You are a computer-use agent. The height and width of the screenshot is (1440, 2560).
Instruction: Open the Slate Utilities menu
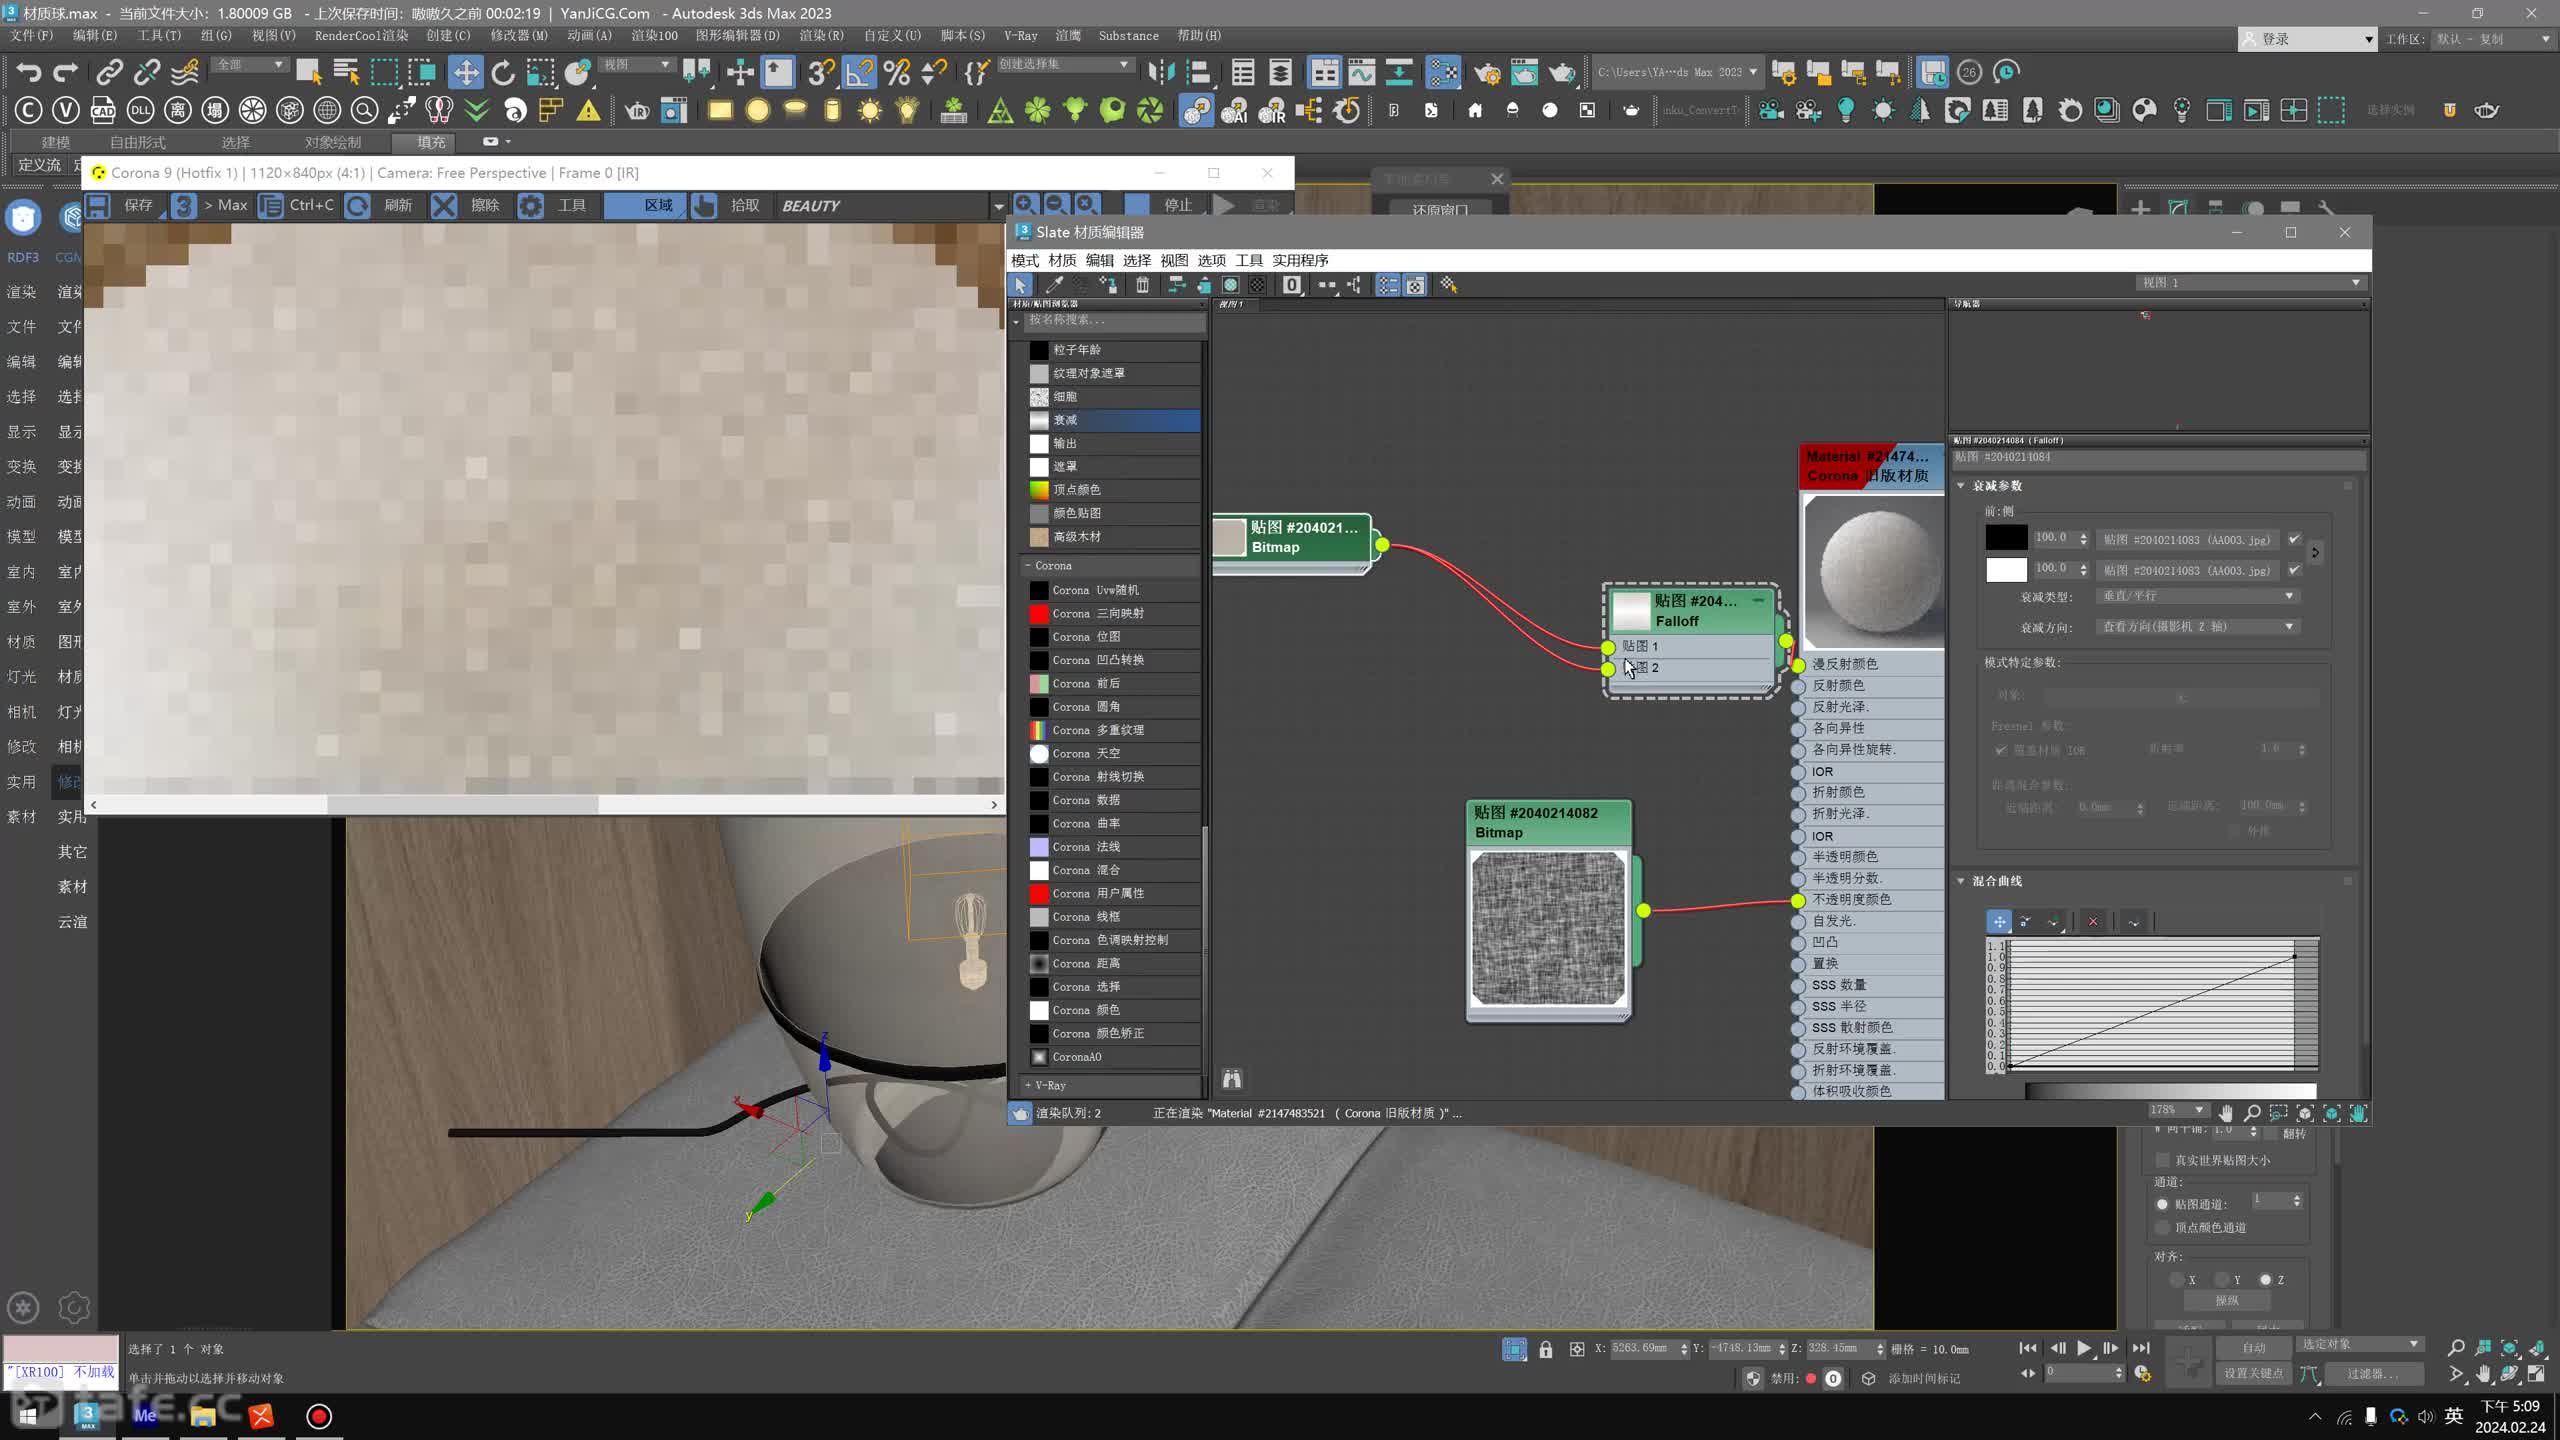click(1300, 260)
